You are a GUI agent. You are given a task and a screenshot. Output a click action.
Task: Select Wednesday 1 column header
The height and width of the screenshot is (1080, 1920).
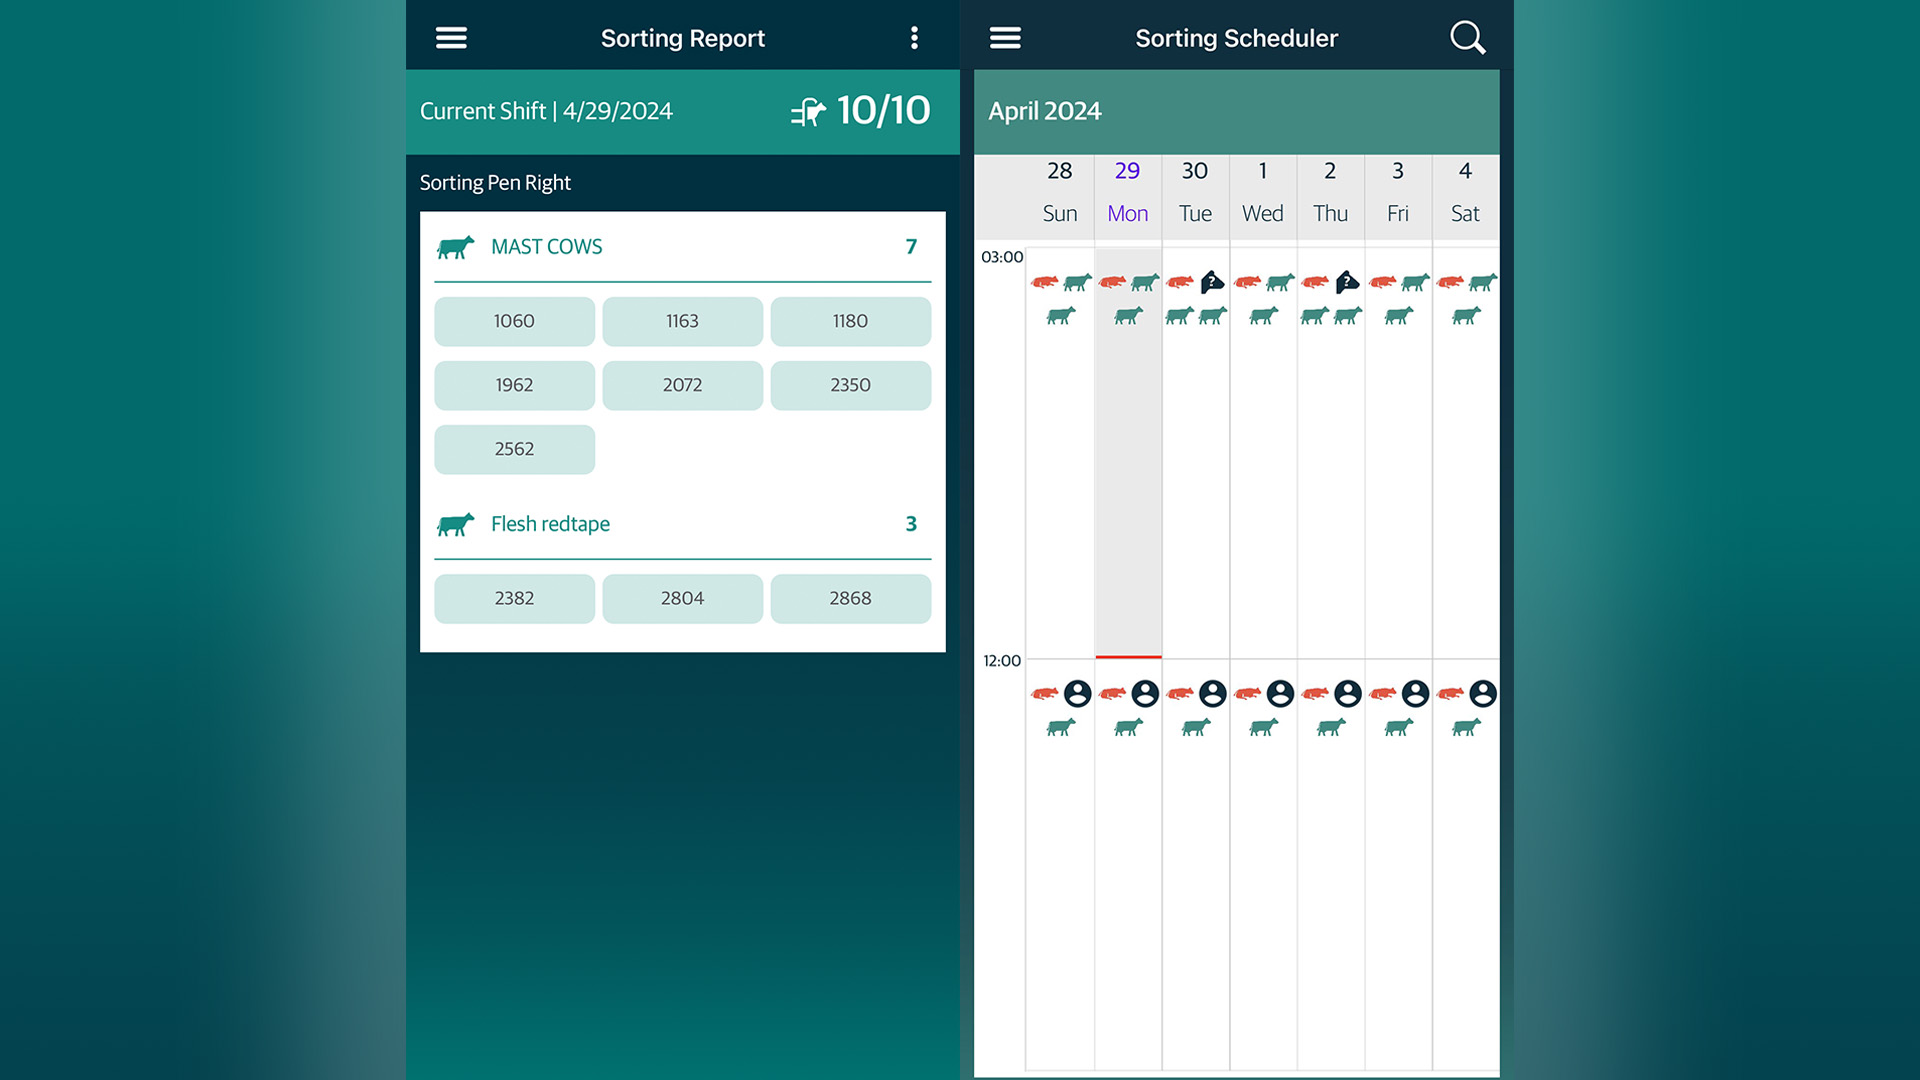click(x=1262, y=193)
